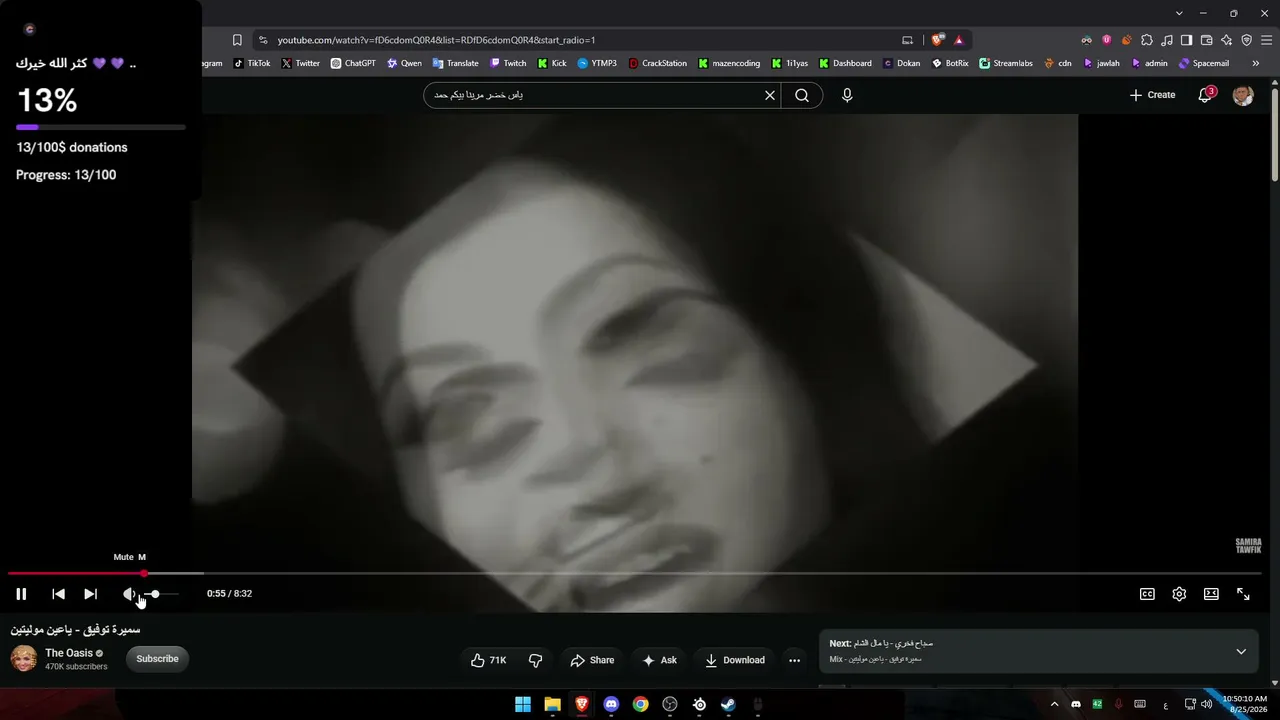Screen dimensions: 1280x720
Task: Open The Oasis channel avatar
Action: coord(24,658)
